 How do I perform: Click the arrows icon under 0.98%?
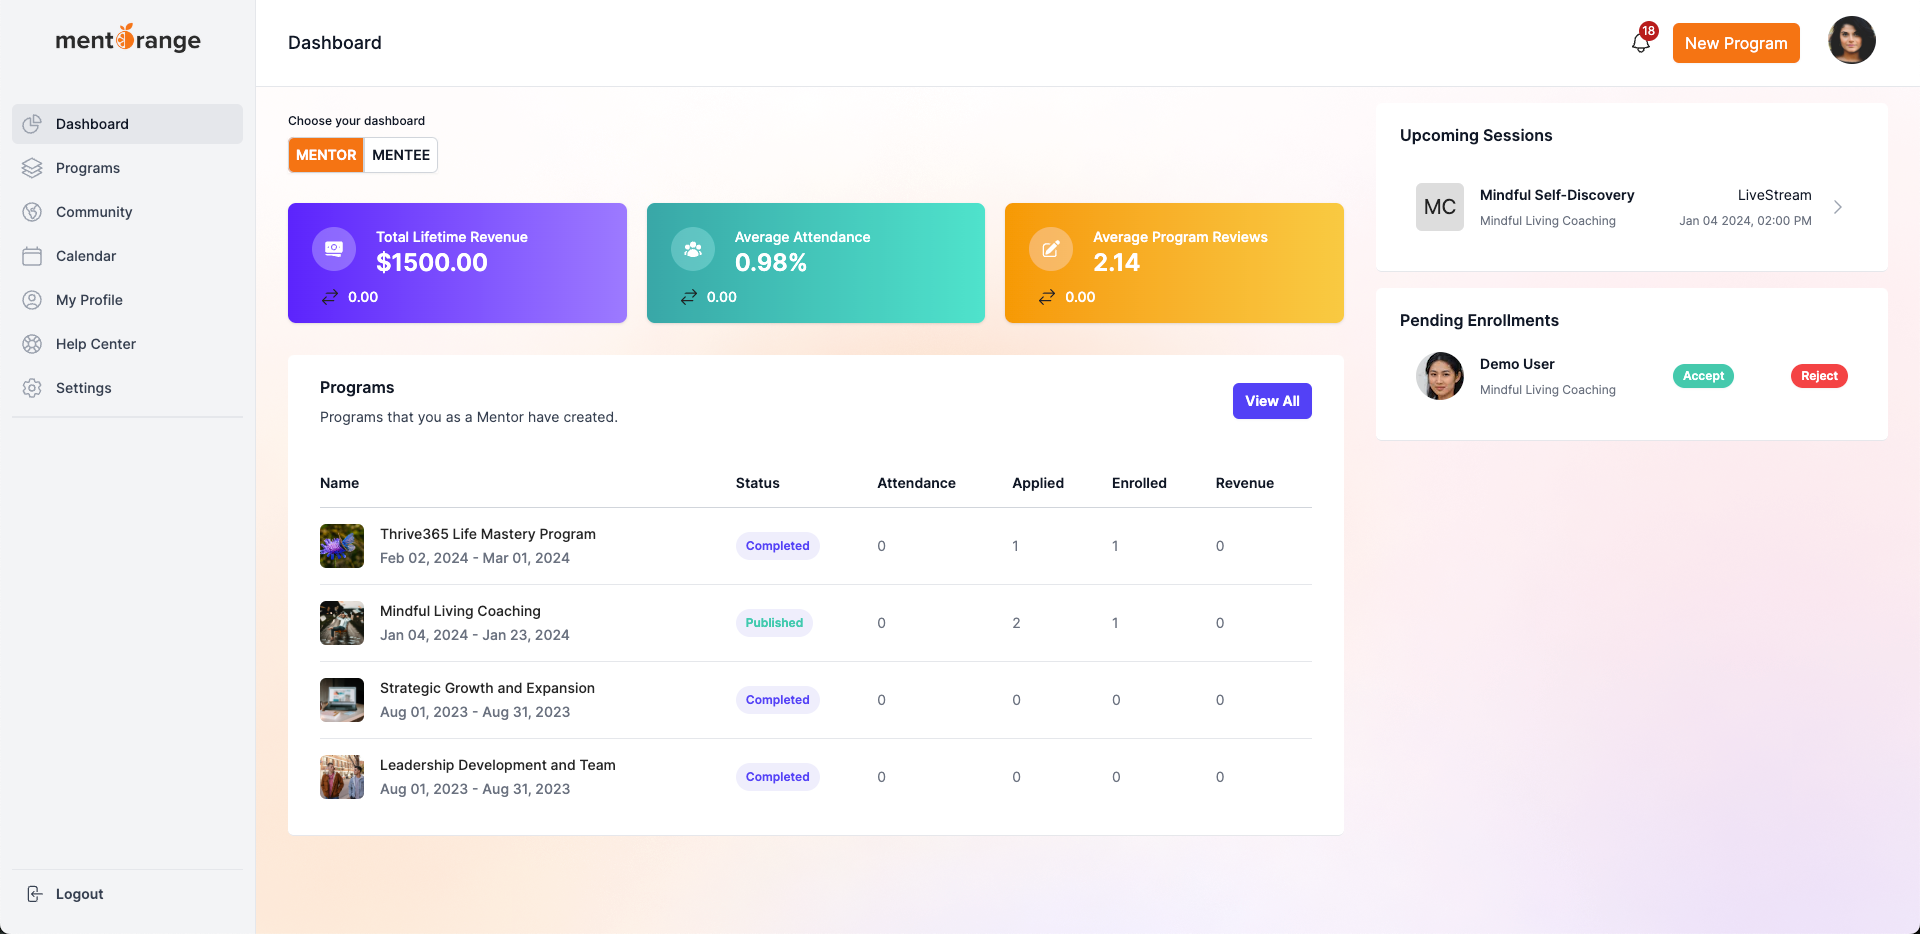tap(688, 297)
